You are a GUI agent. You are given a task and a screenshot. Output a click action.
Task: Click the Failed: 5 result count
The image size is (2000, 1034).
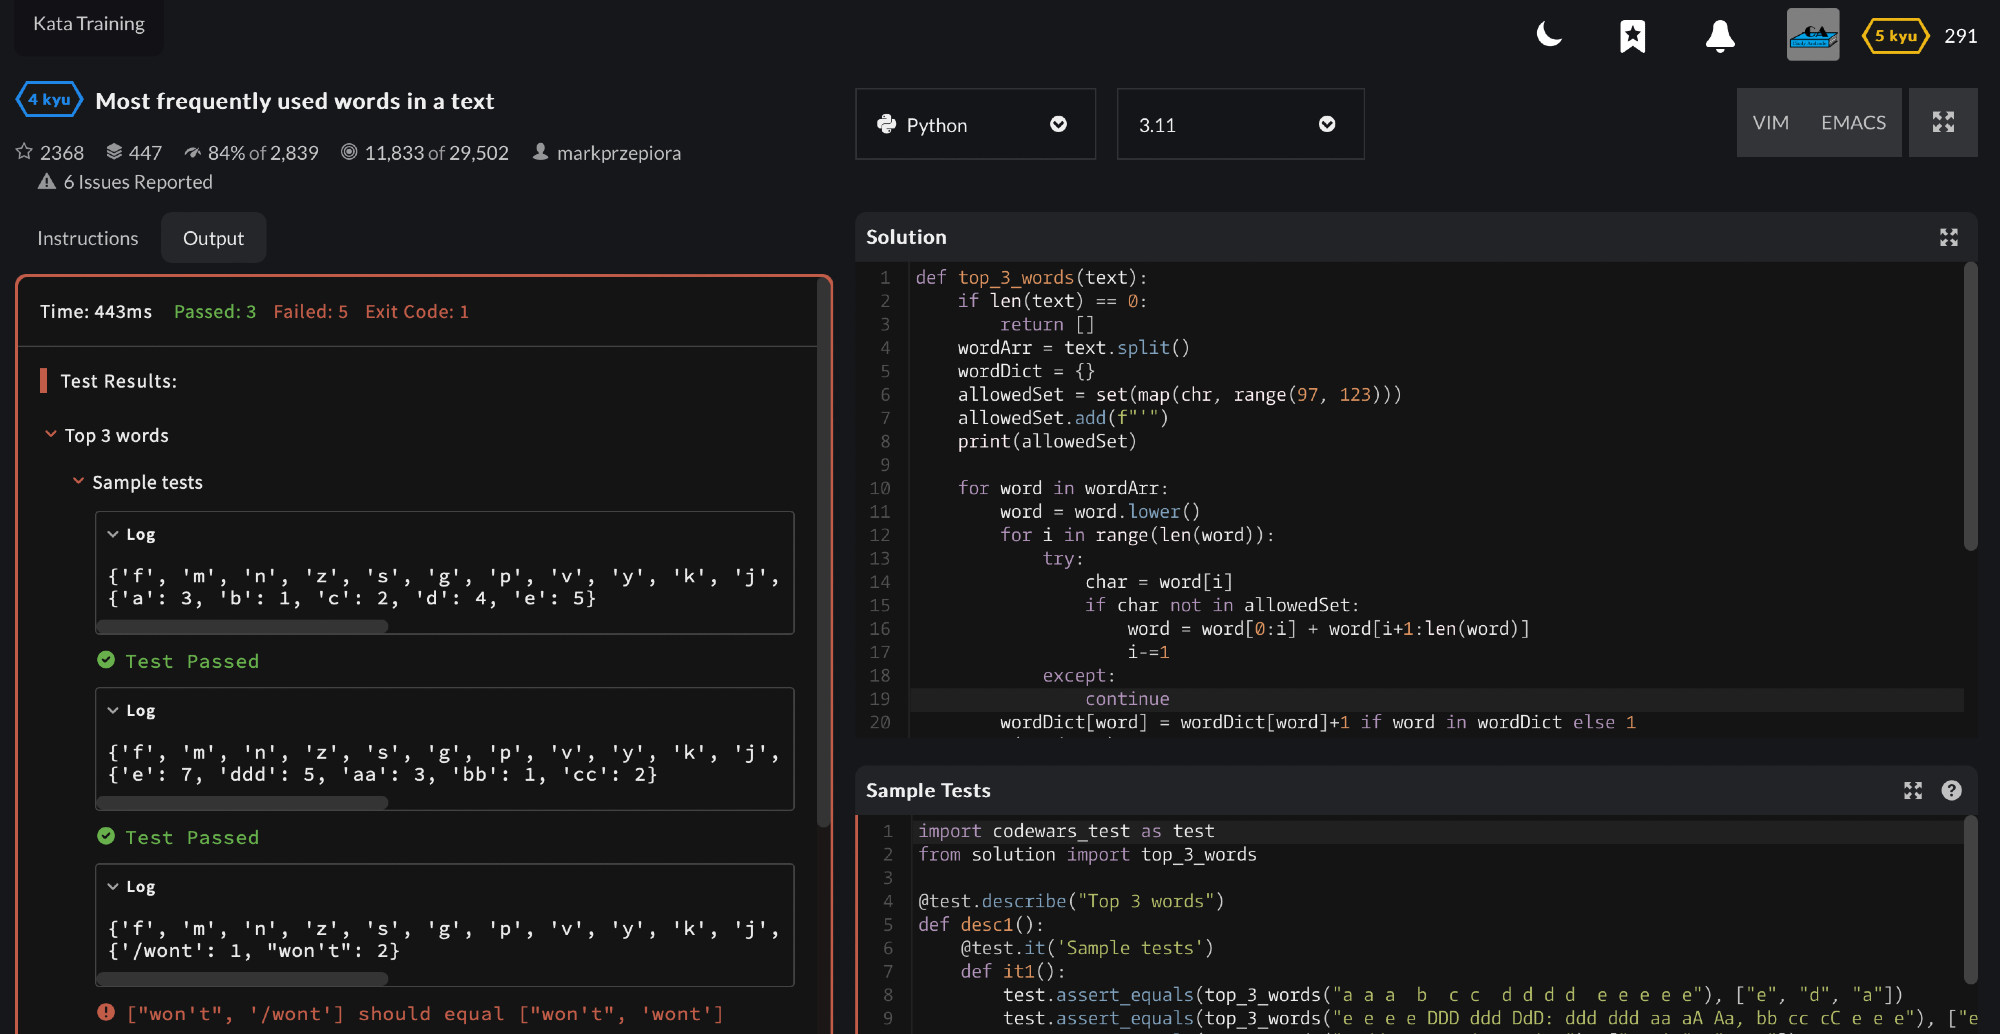click(x=311, y=311)
